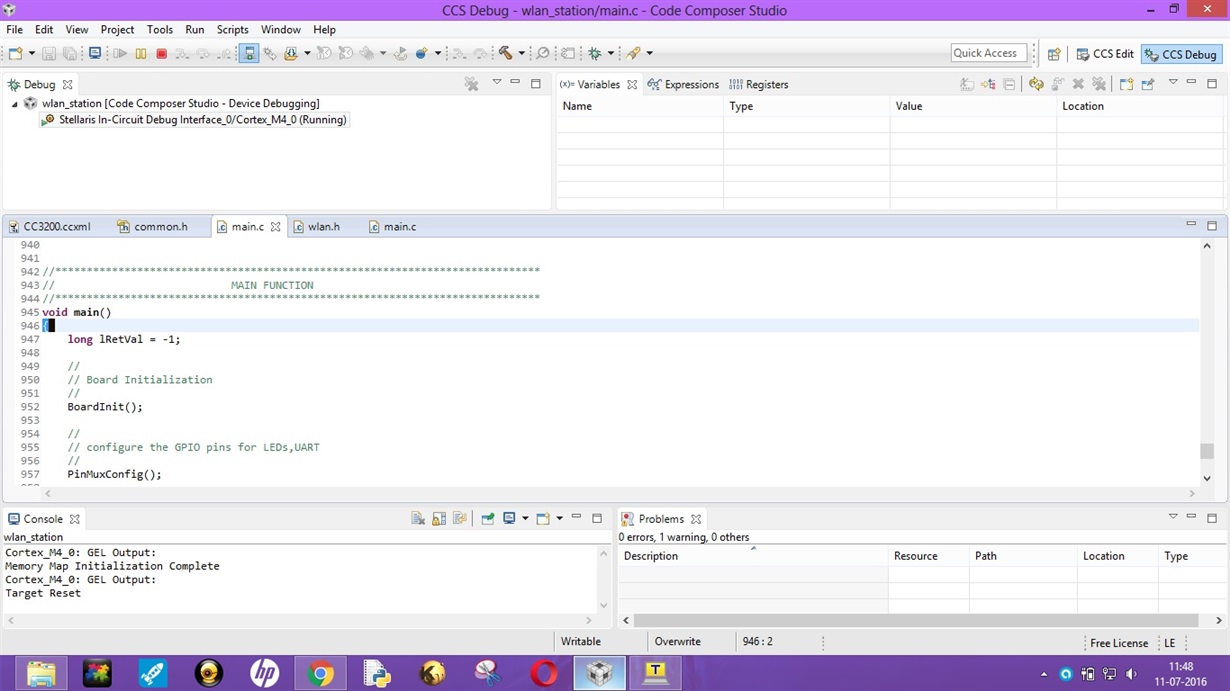Viewport: 1230px width, 691px height.
Task: Click the Debug bug icon in toolbar
Action: [x=595, y=53]
